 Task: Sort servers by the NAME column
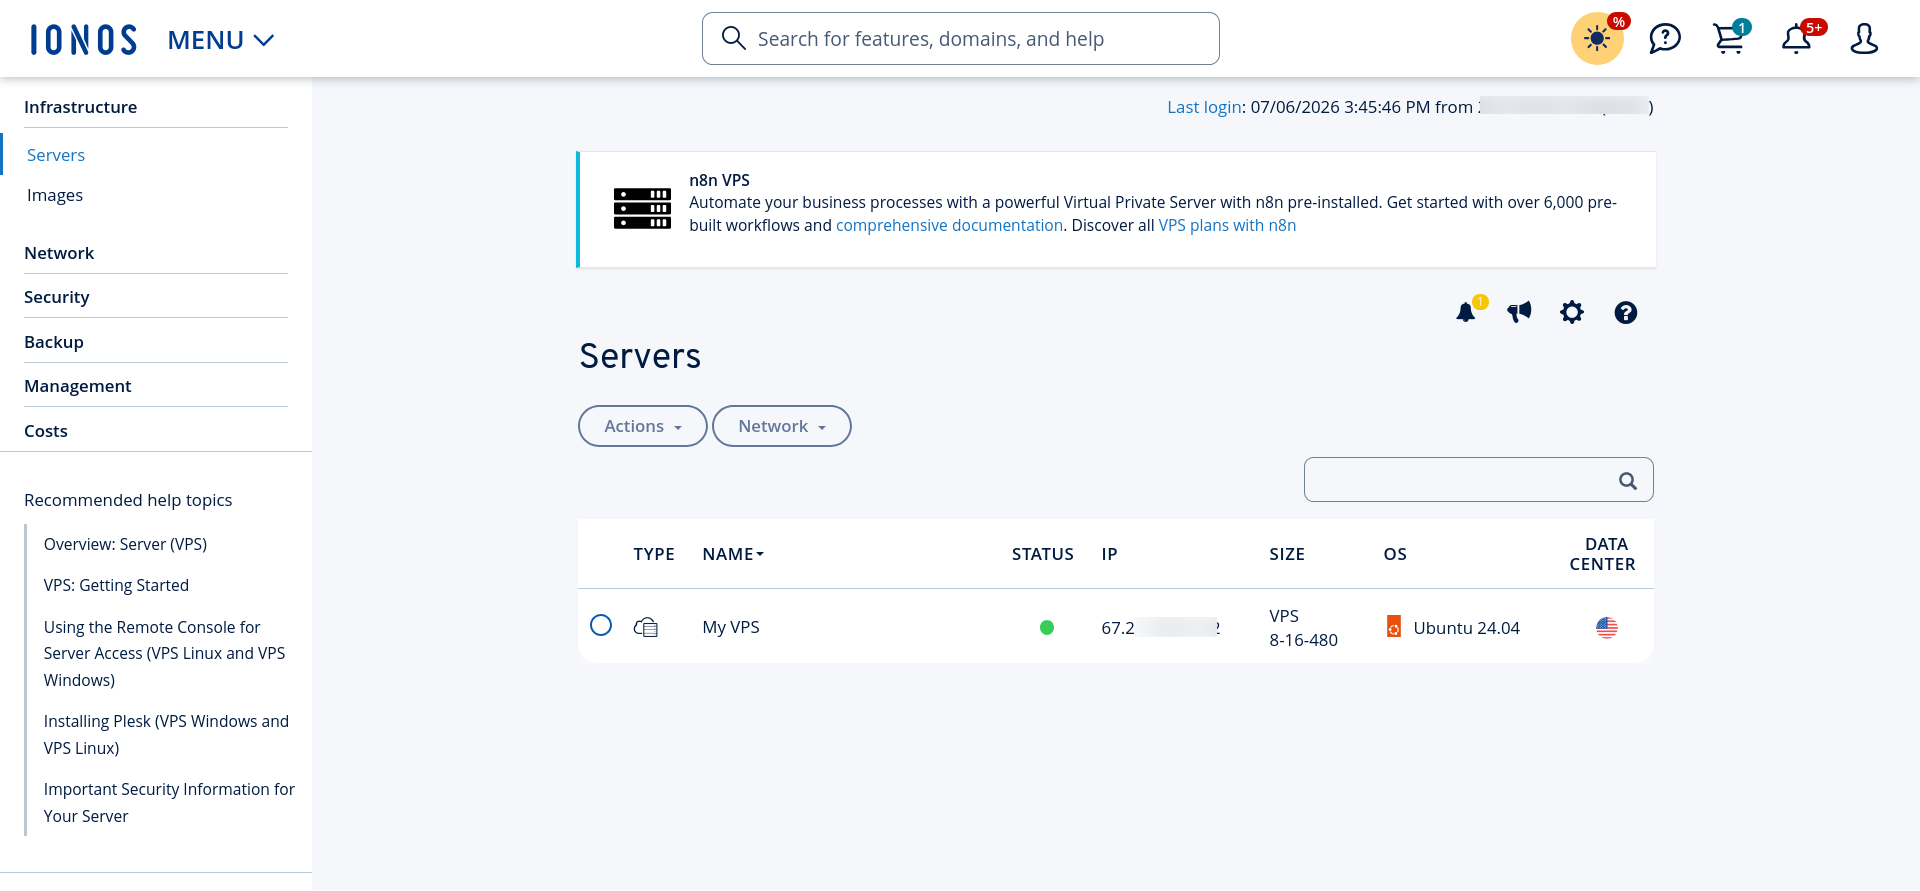[733, 554]
